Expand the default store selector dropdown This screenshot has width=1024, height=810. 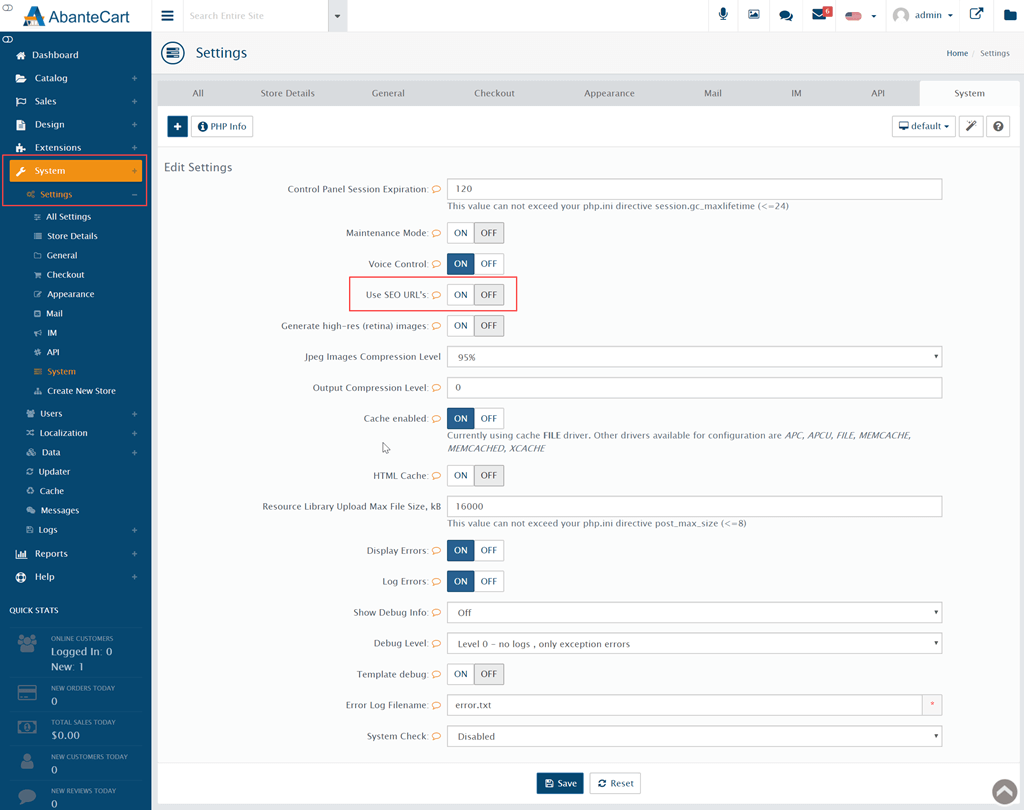pos(923,127)
